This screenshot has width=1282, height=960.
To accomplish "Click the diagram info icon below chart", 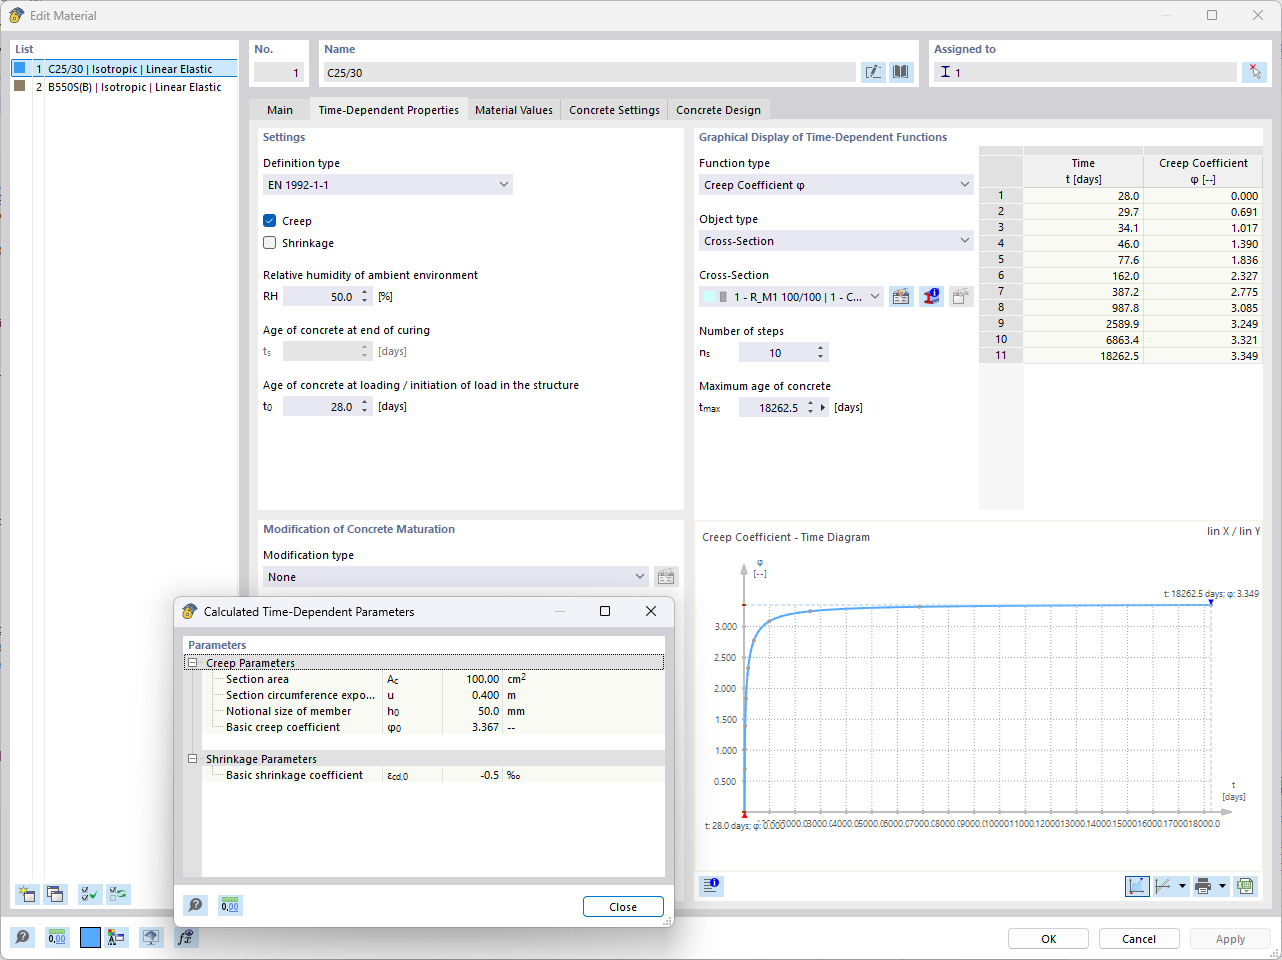I will coord(711,885).
